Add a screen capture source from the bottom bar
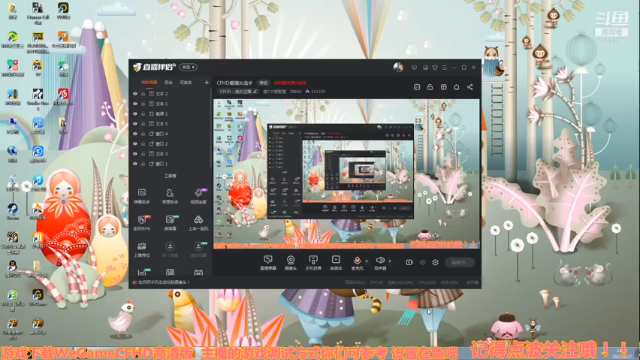 [268, 262]
